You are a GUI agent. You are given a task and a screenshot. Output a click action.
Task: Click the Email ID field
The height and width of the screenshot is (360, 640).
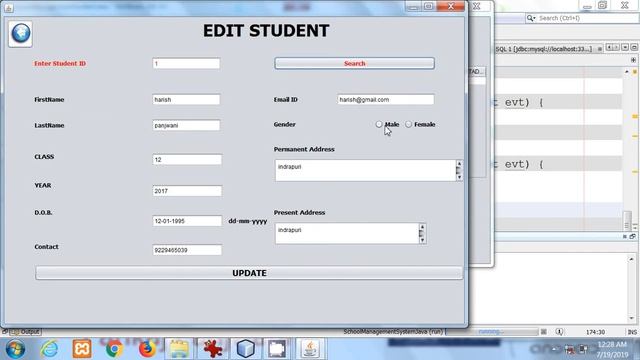coord(386,100)
